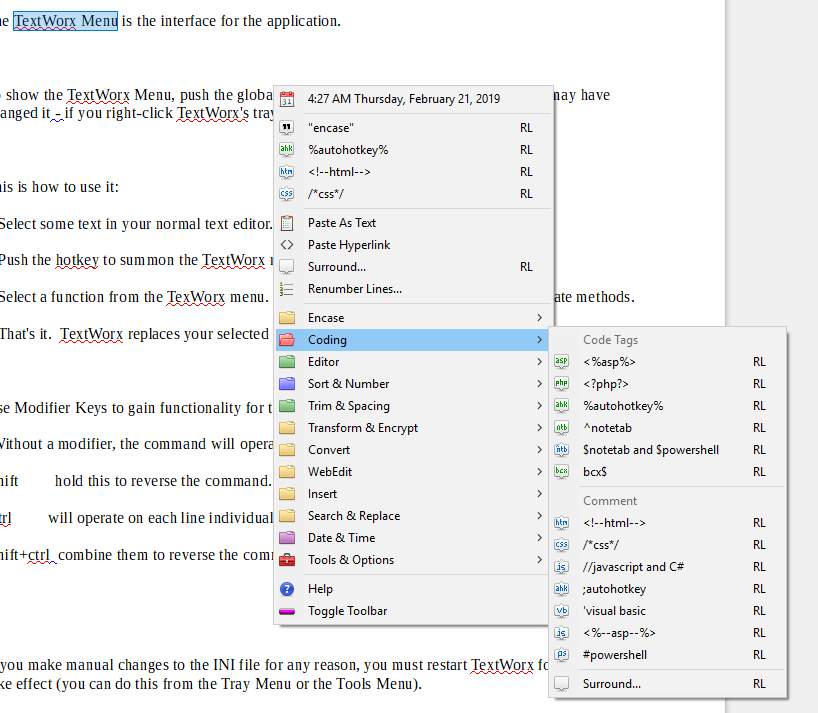Click the php icon beside <?php?>
818x713 pixels.
[561, 383]
